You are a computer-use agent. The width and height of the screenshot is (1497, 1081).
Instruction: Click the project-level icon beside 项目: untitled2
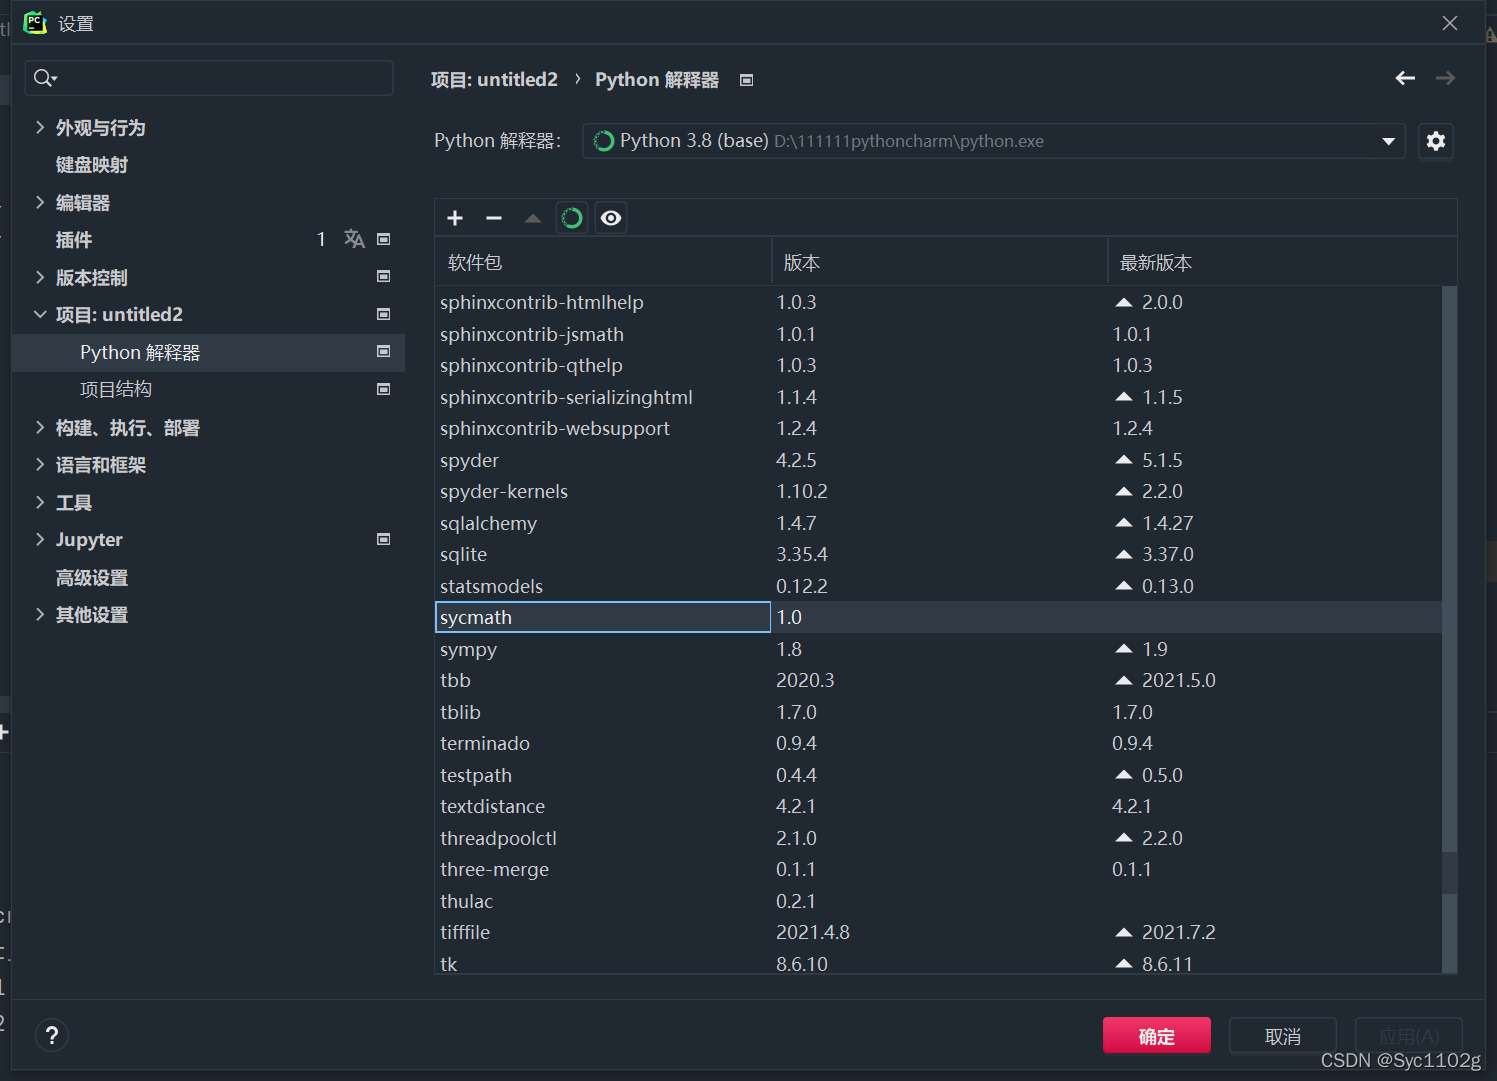pos(383,314)
